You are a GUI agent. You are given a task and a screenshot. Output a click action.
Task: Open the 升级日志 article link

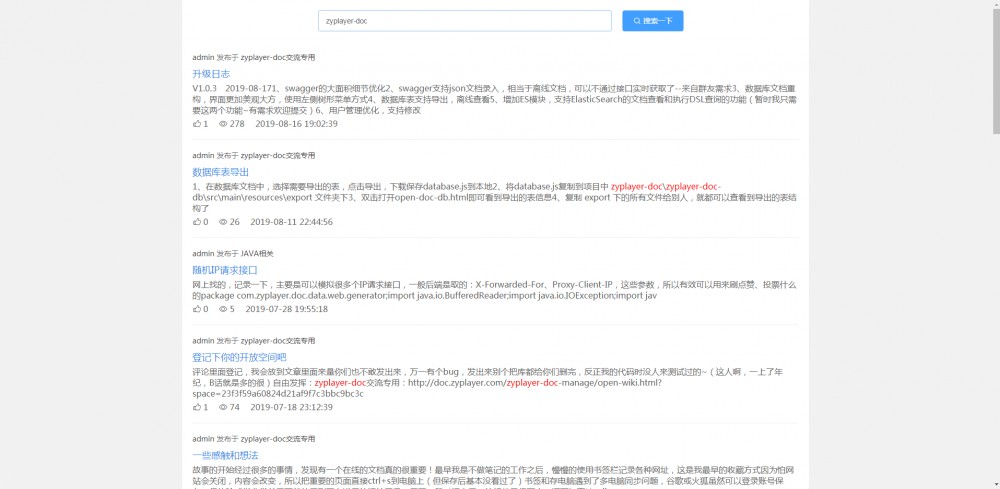pos(211,74)
